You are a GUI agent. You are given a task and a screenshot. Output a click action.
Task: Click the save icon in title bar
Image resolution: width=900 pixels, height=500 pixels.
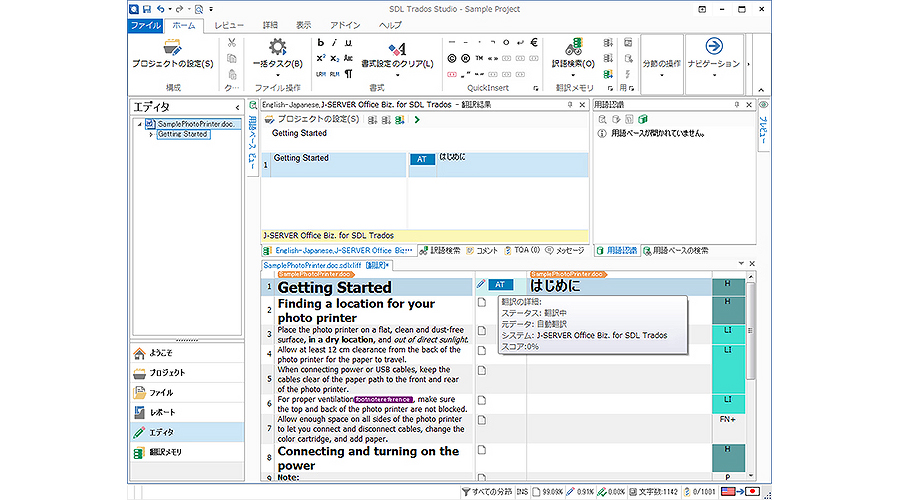tap(147, 9)
